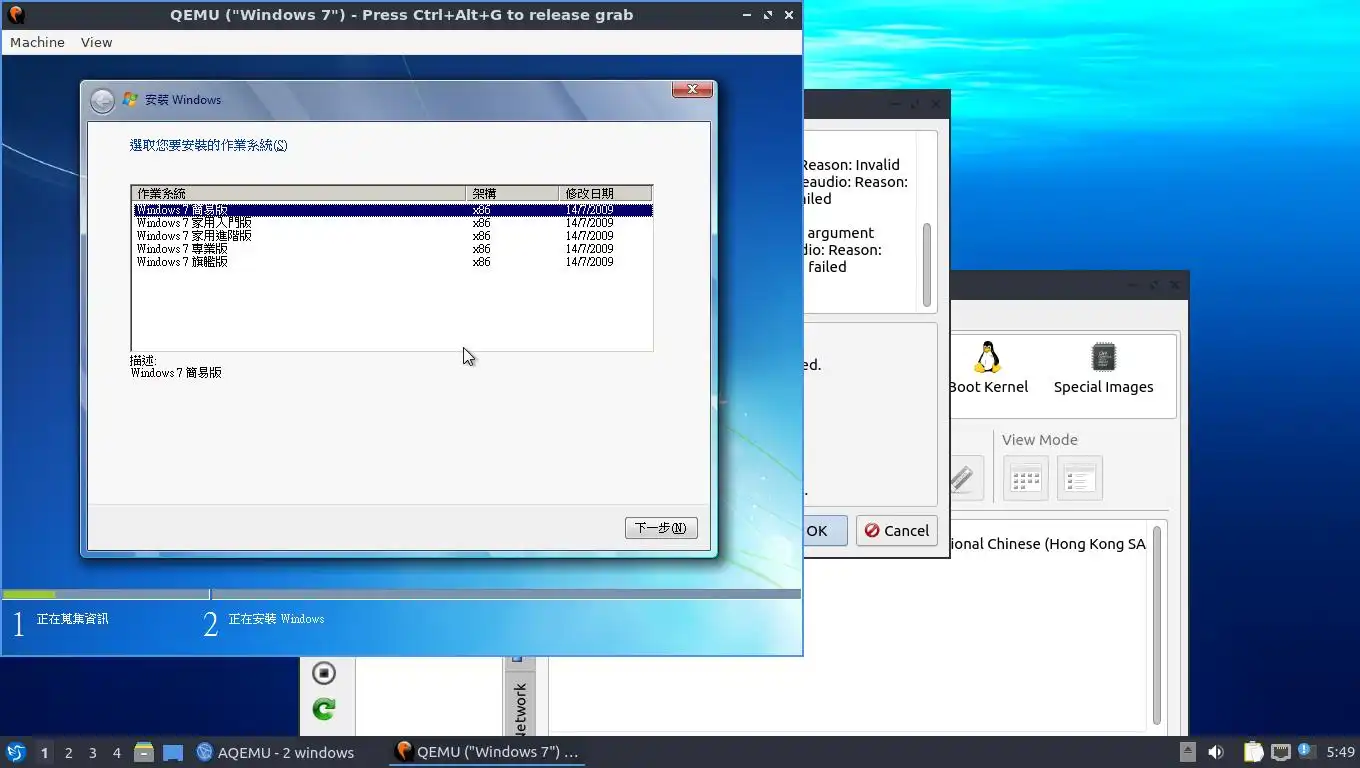
Task: Maximize the QEMU Windows 7 window
Action: coord(767,15)
